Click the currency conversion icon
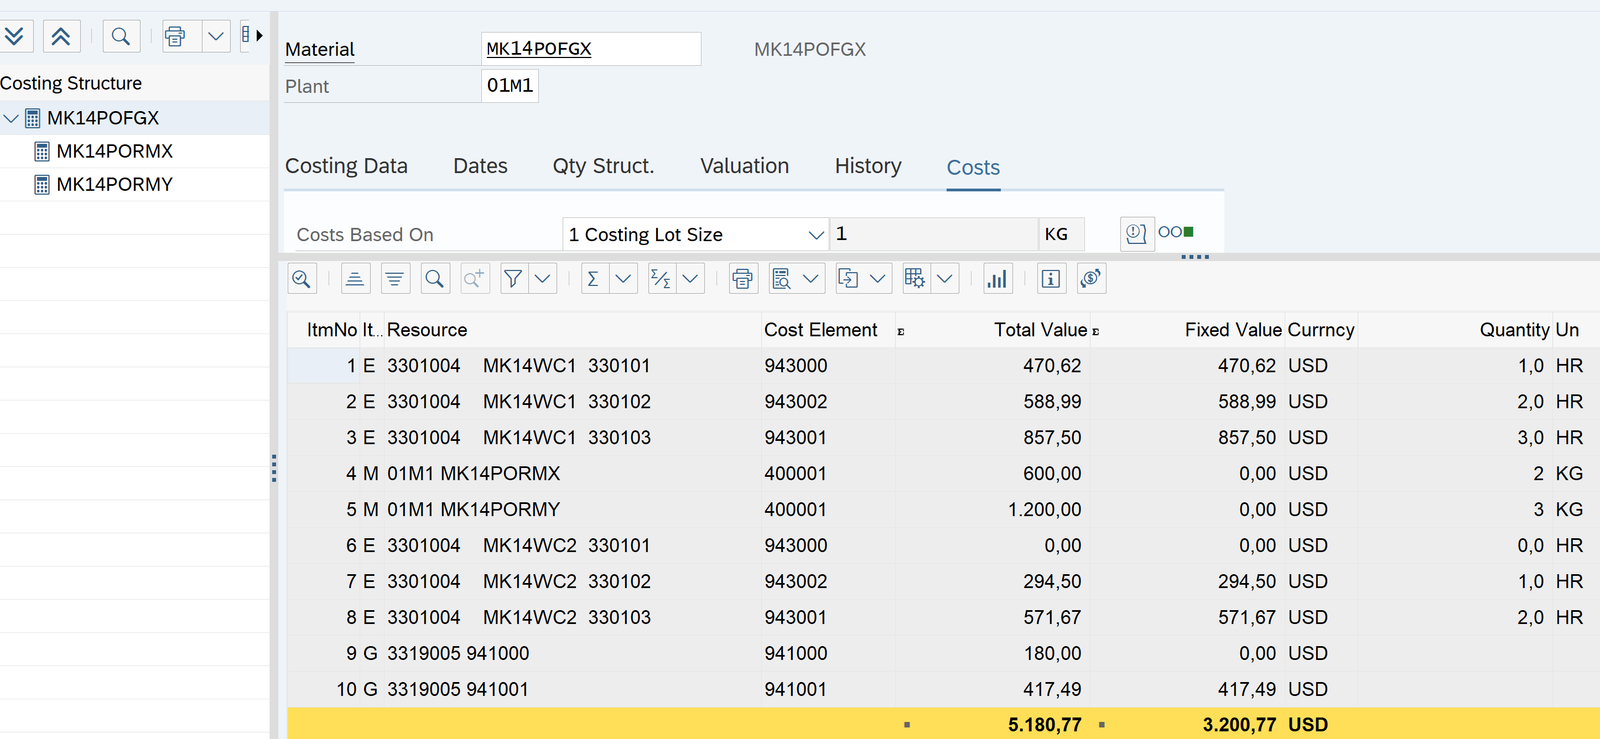 coord(1091,279)
